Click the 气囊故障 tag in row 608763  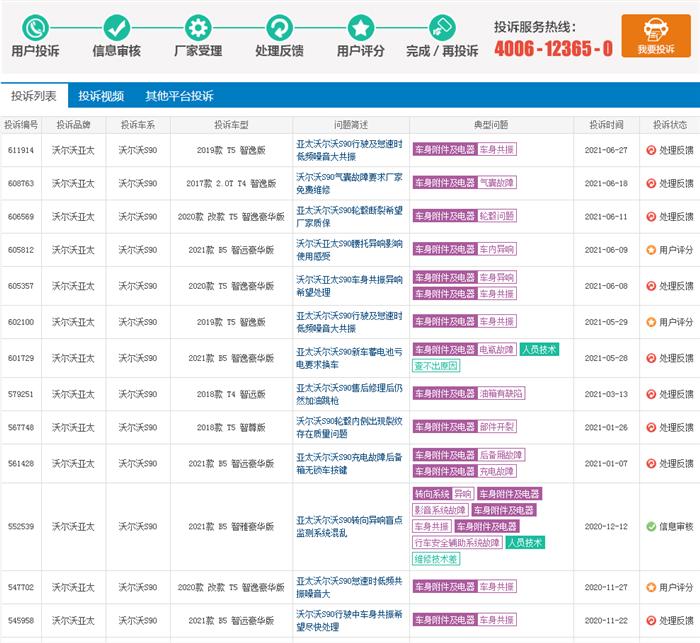[x=497, y=183]
